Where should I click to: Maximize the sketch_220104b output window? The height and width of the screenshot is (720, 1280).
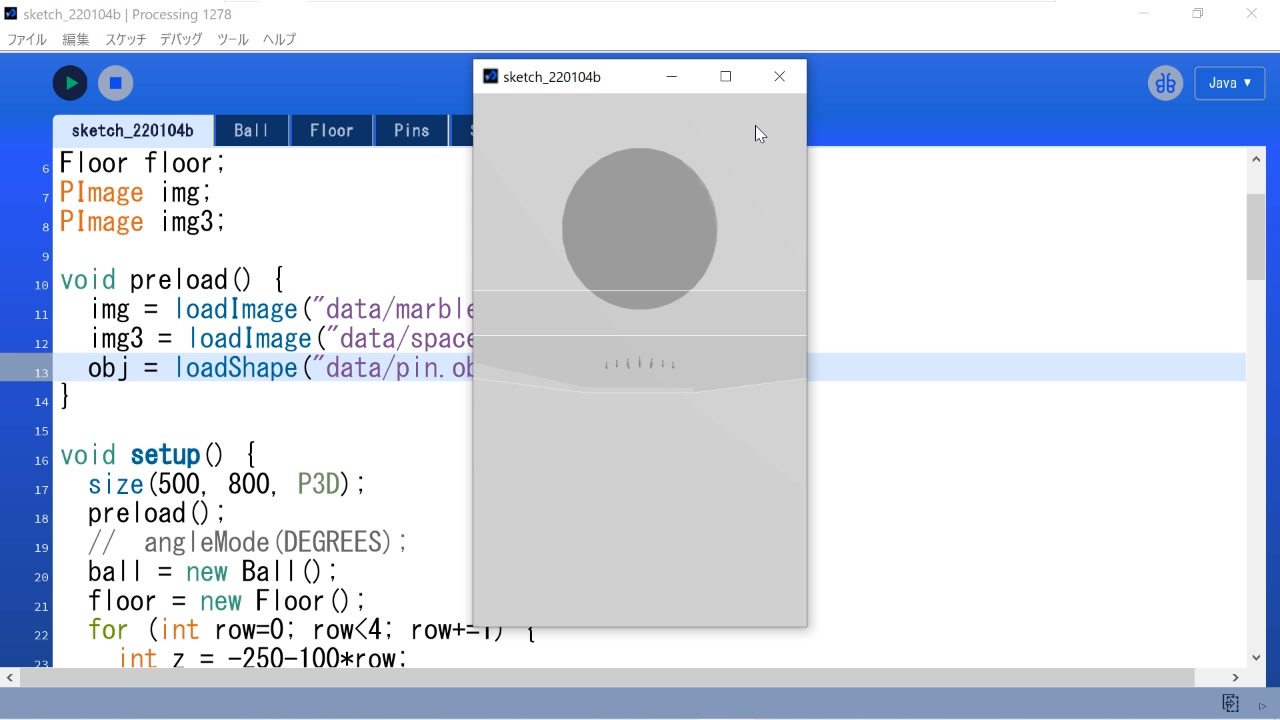point(725,76)
